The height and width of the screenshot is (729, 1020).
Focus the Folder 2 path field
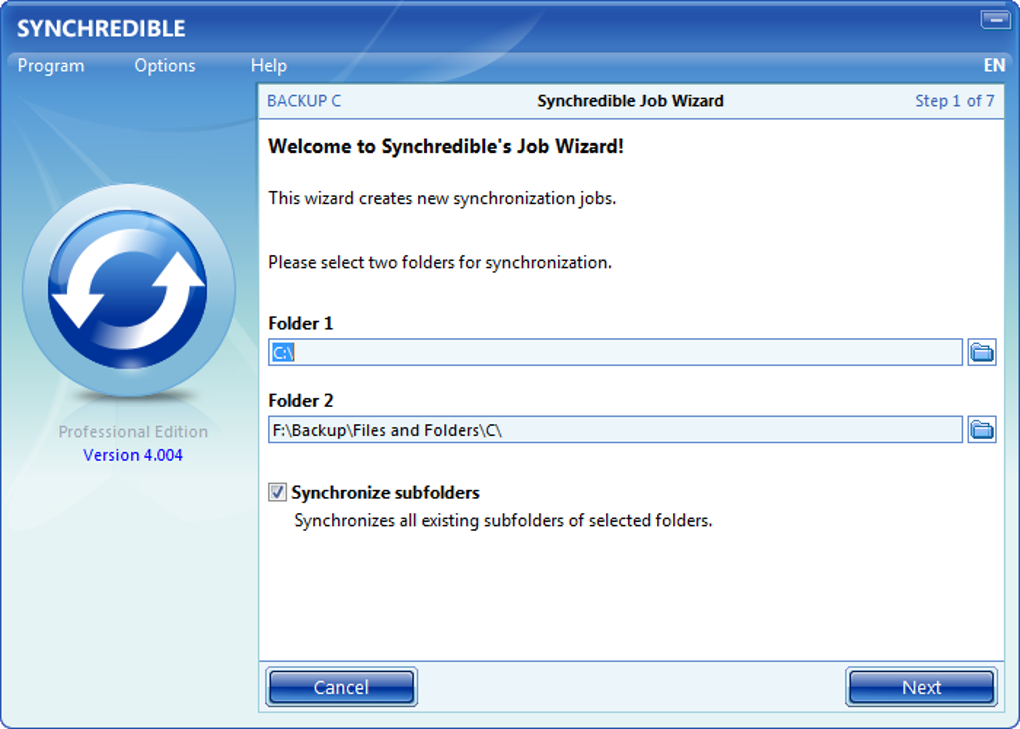point(615,430)
